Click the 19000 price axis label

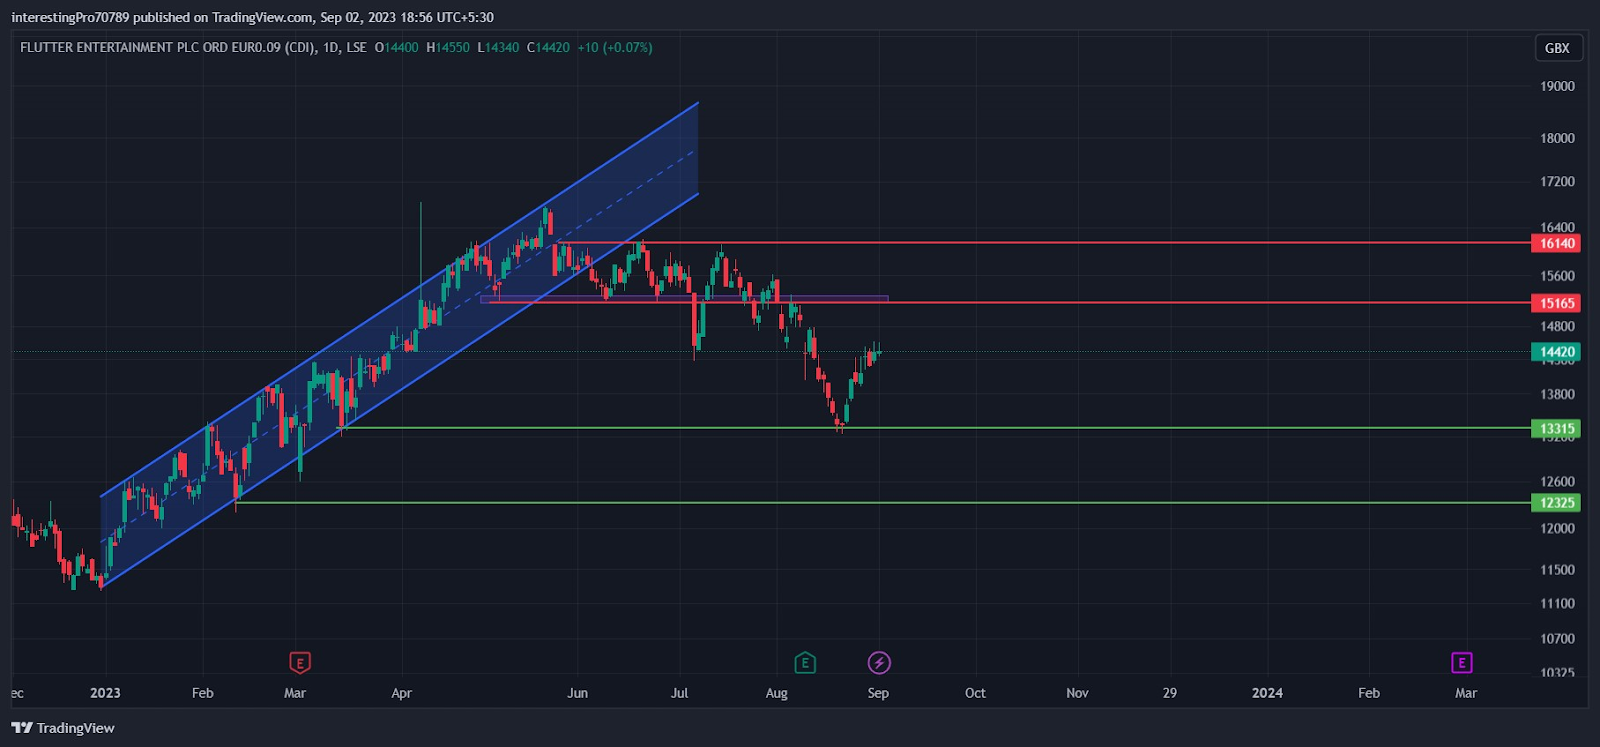(1557, 86)
